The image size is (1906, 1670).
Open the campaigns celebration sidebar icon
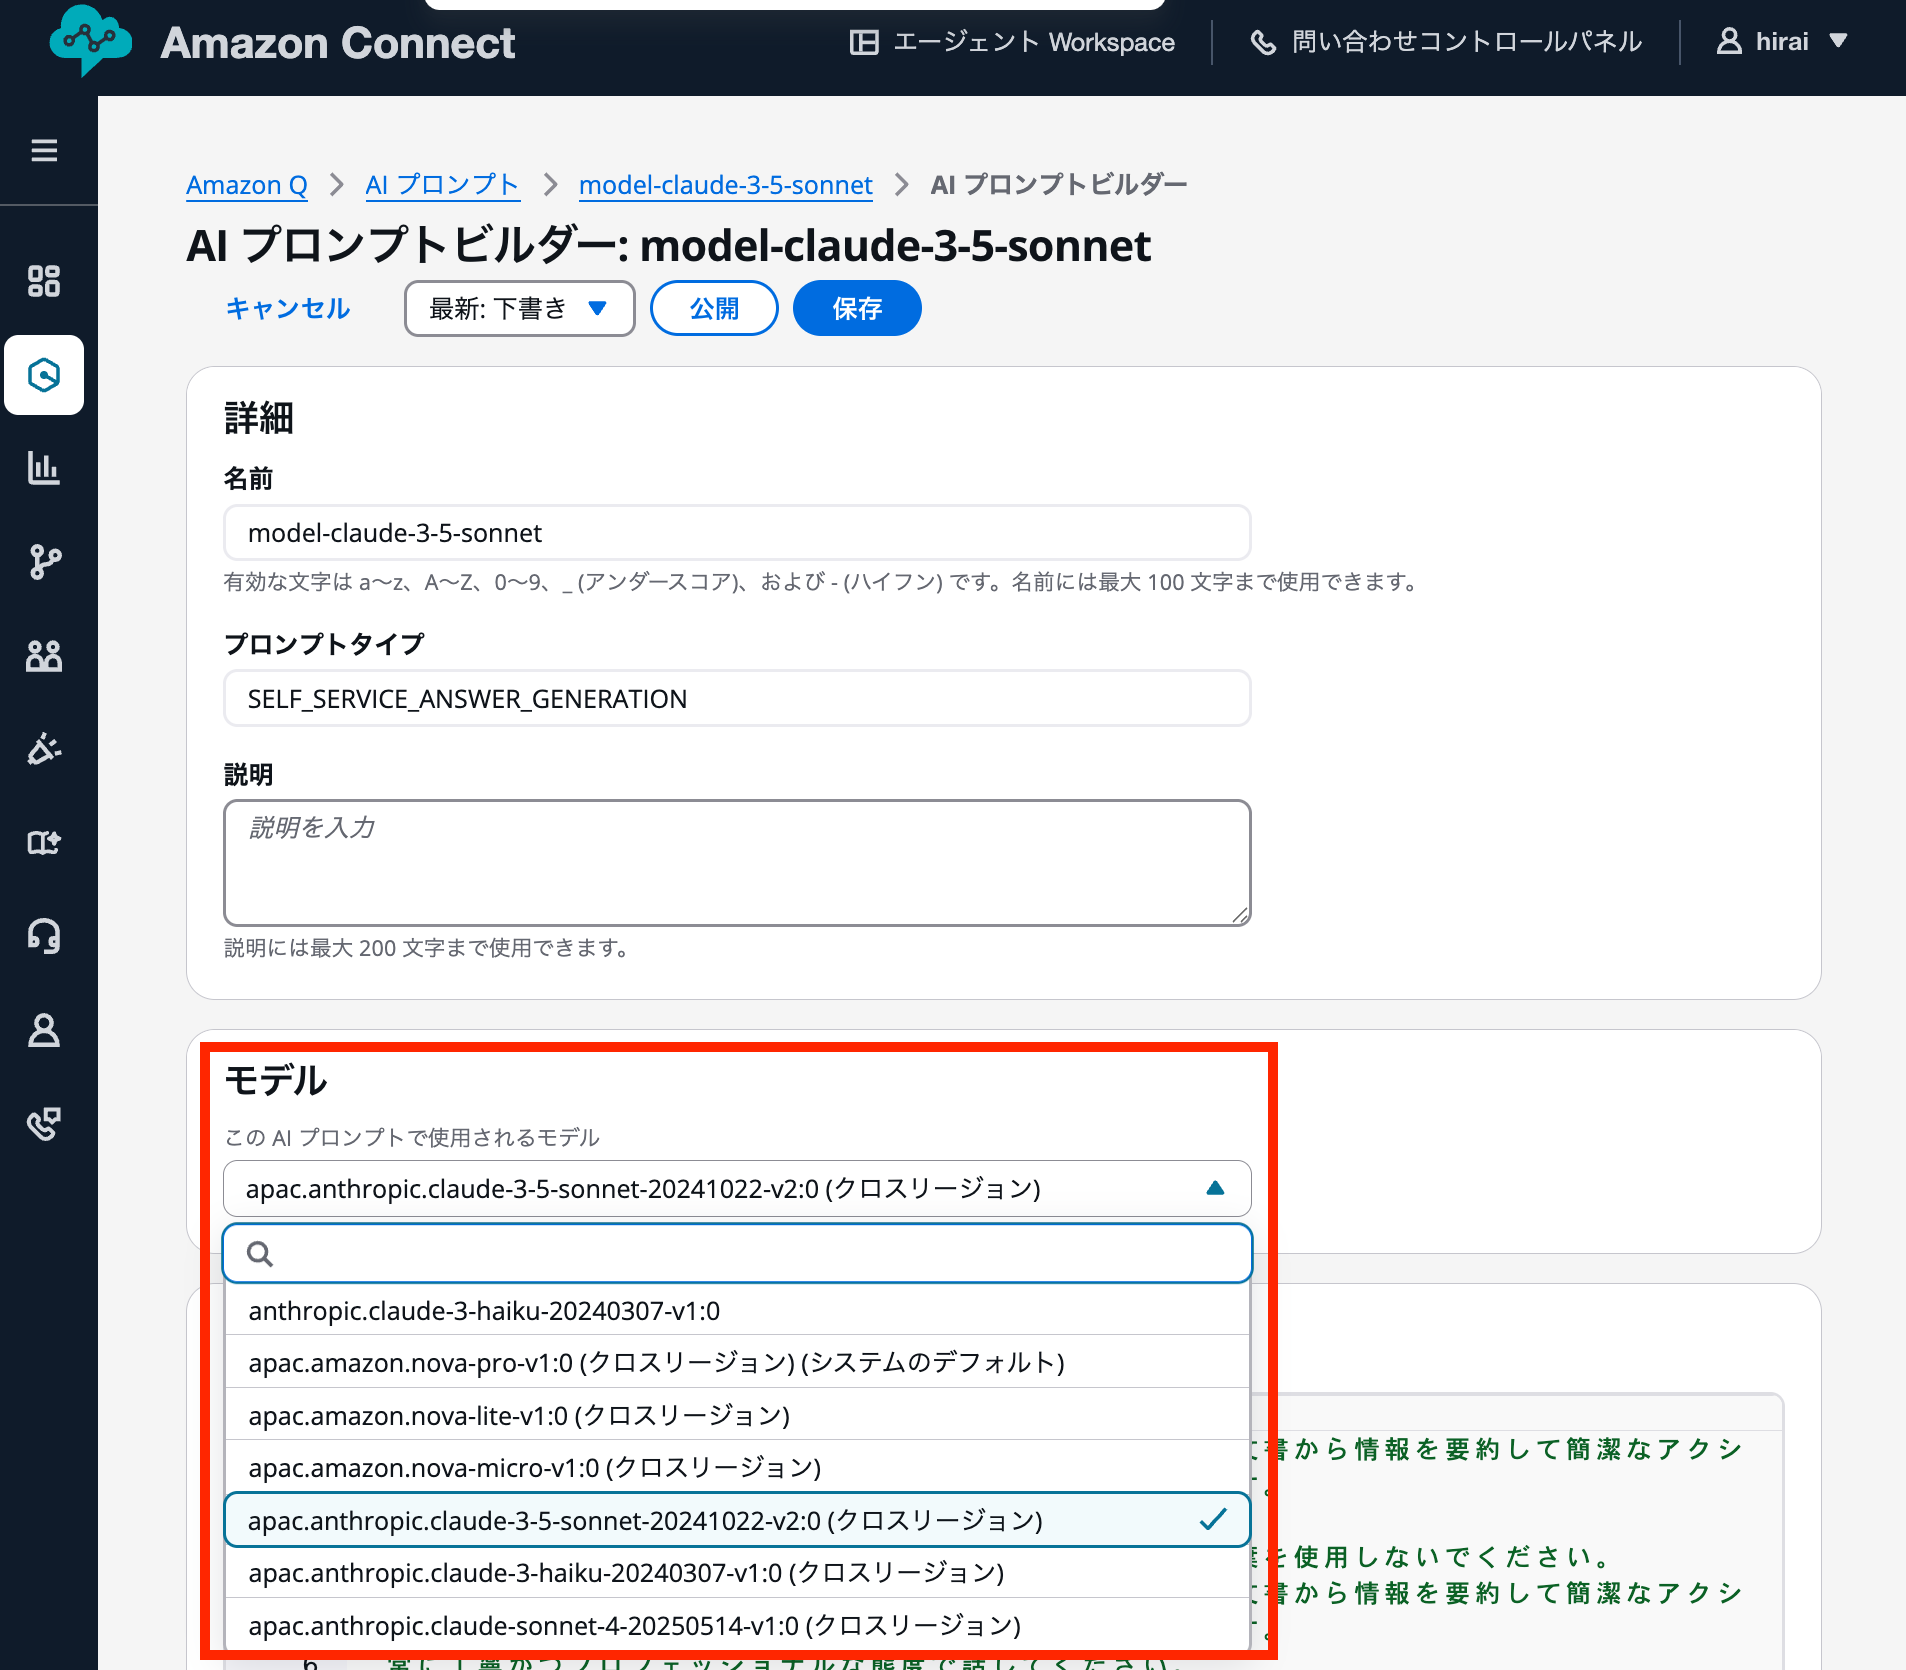point(44,749)
